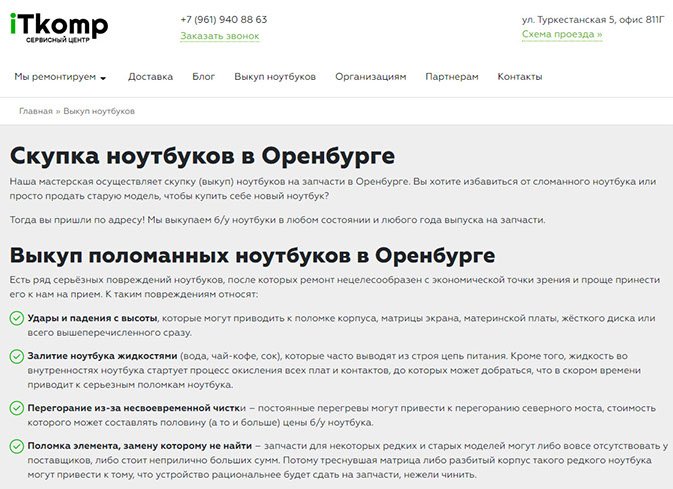The width and height of the screenshot is (673, 489).
Task: Click the Выкуп поломанных ноутбуков в Оренбурге heading
Action: tap(252, 255)
